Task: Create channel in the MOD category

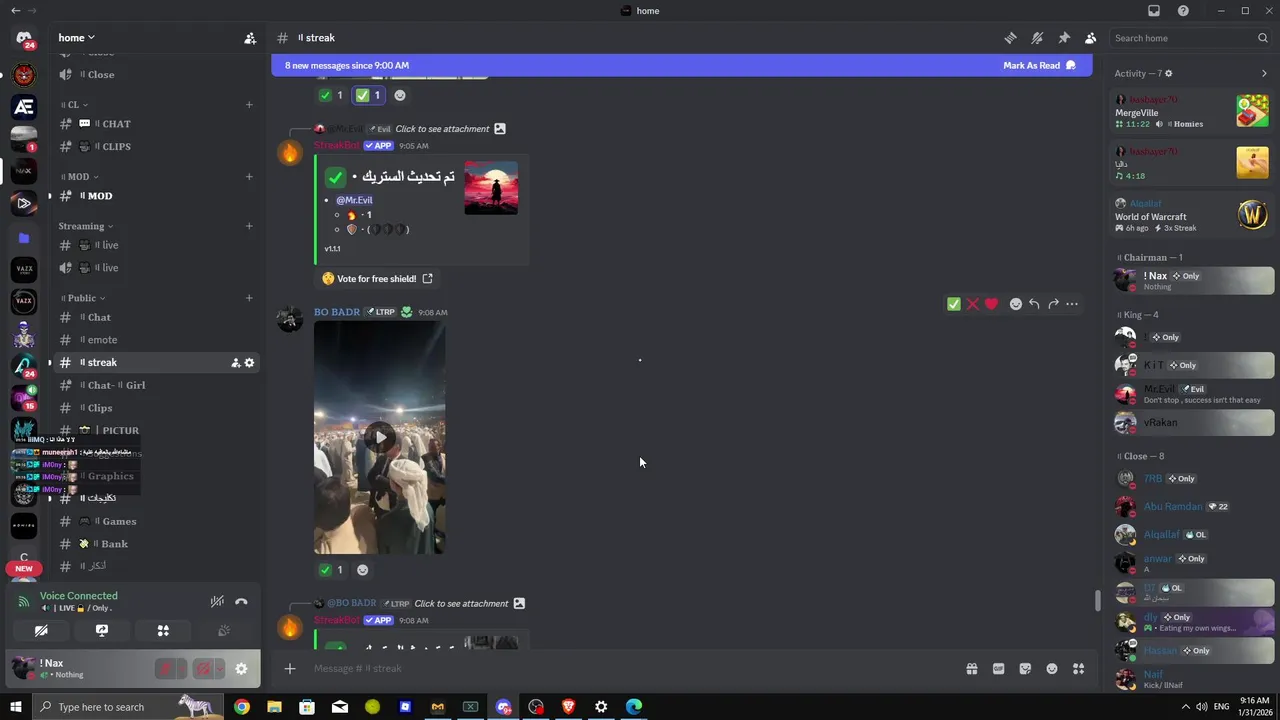Action: (x=249, y=177)
